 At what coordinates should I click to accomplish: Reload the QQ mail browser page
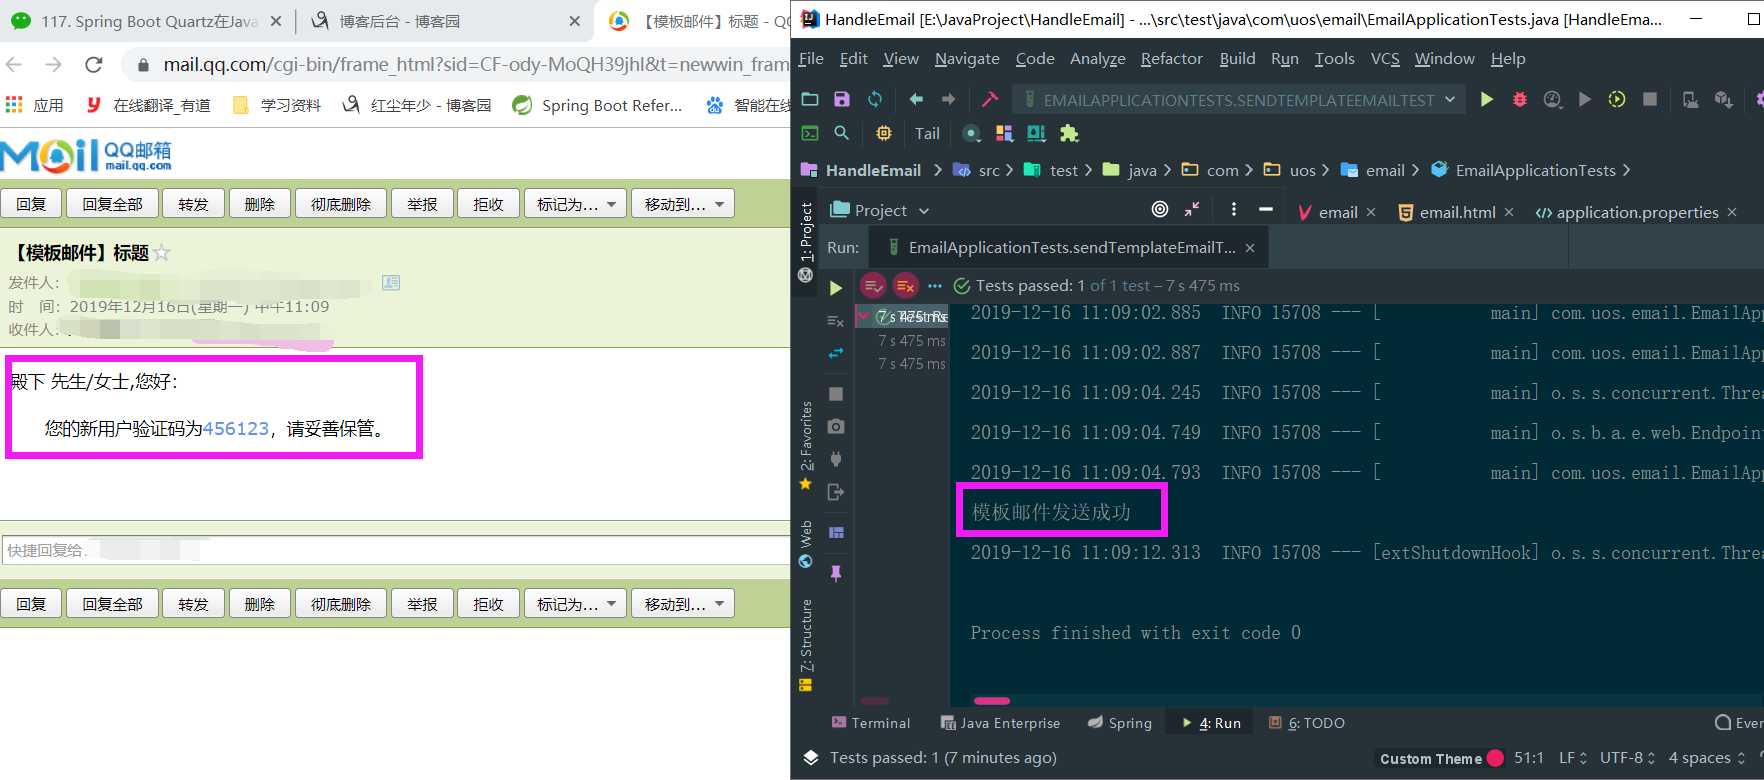pyautogui.click(x=93, y=65)
